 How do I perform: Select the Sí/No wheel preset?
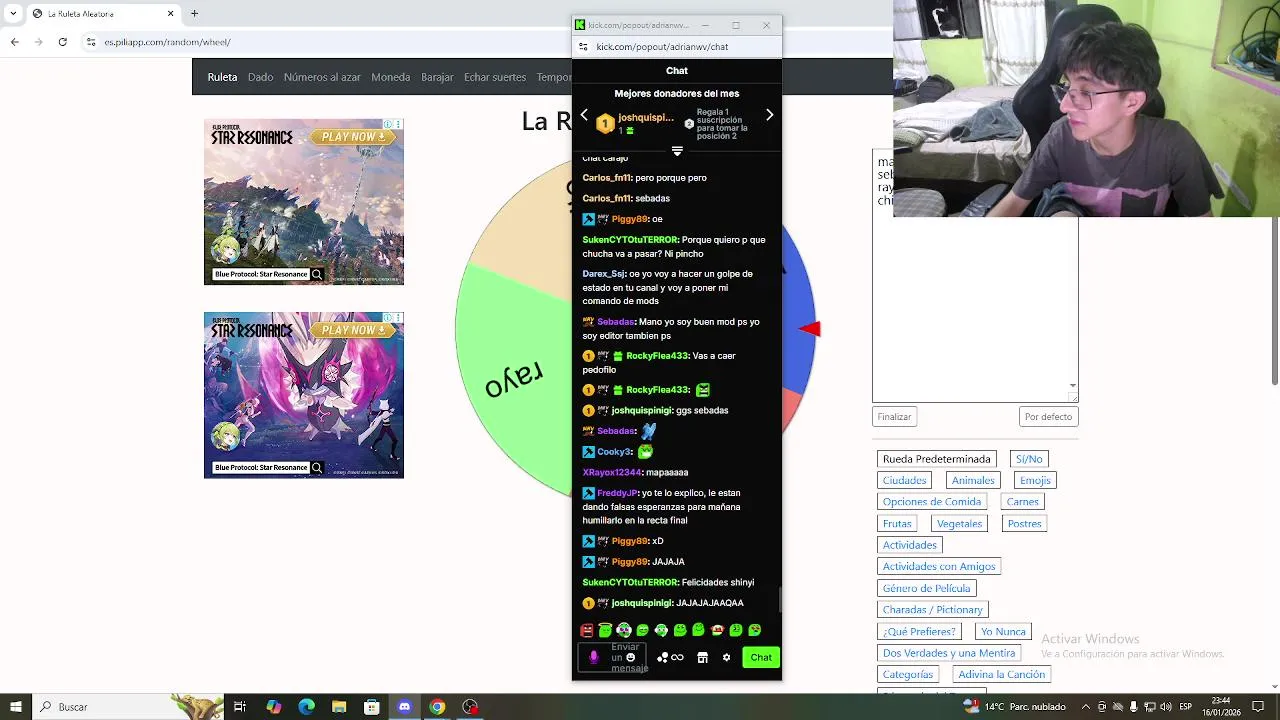click(1029, 459)
